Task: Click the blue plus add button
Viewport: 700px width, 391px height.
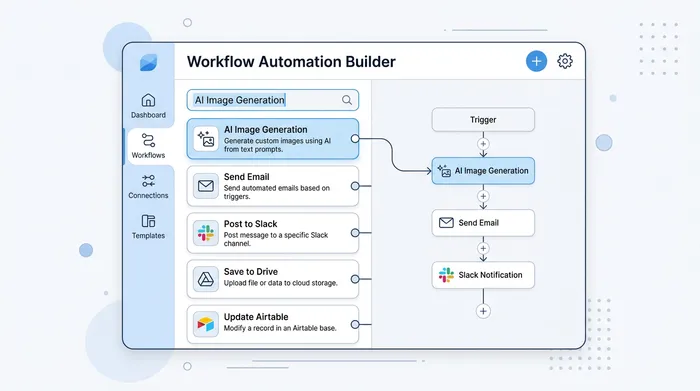Action: click(536, 61)
